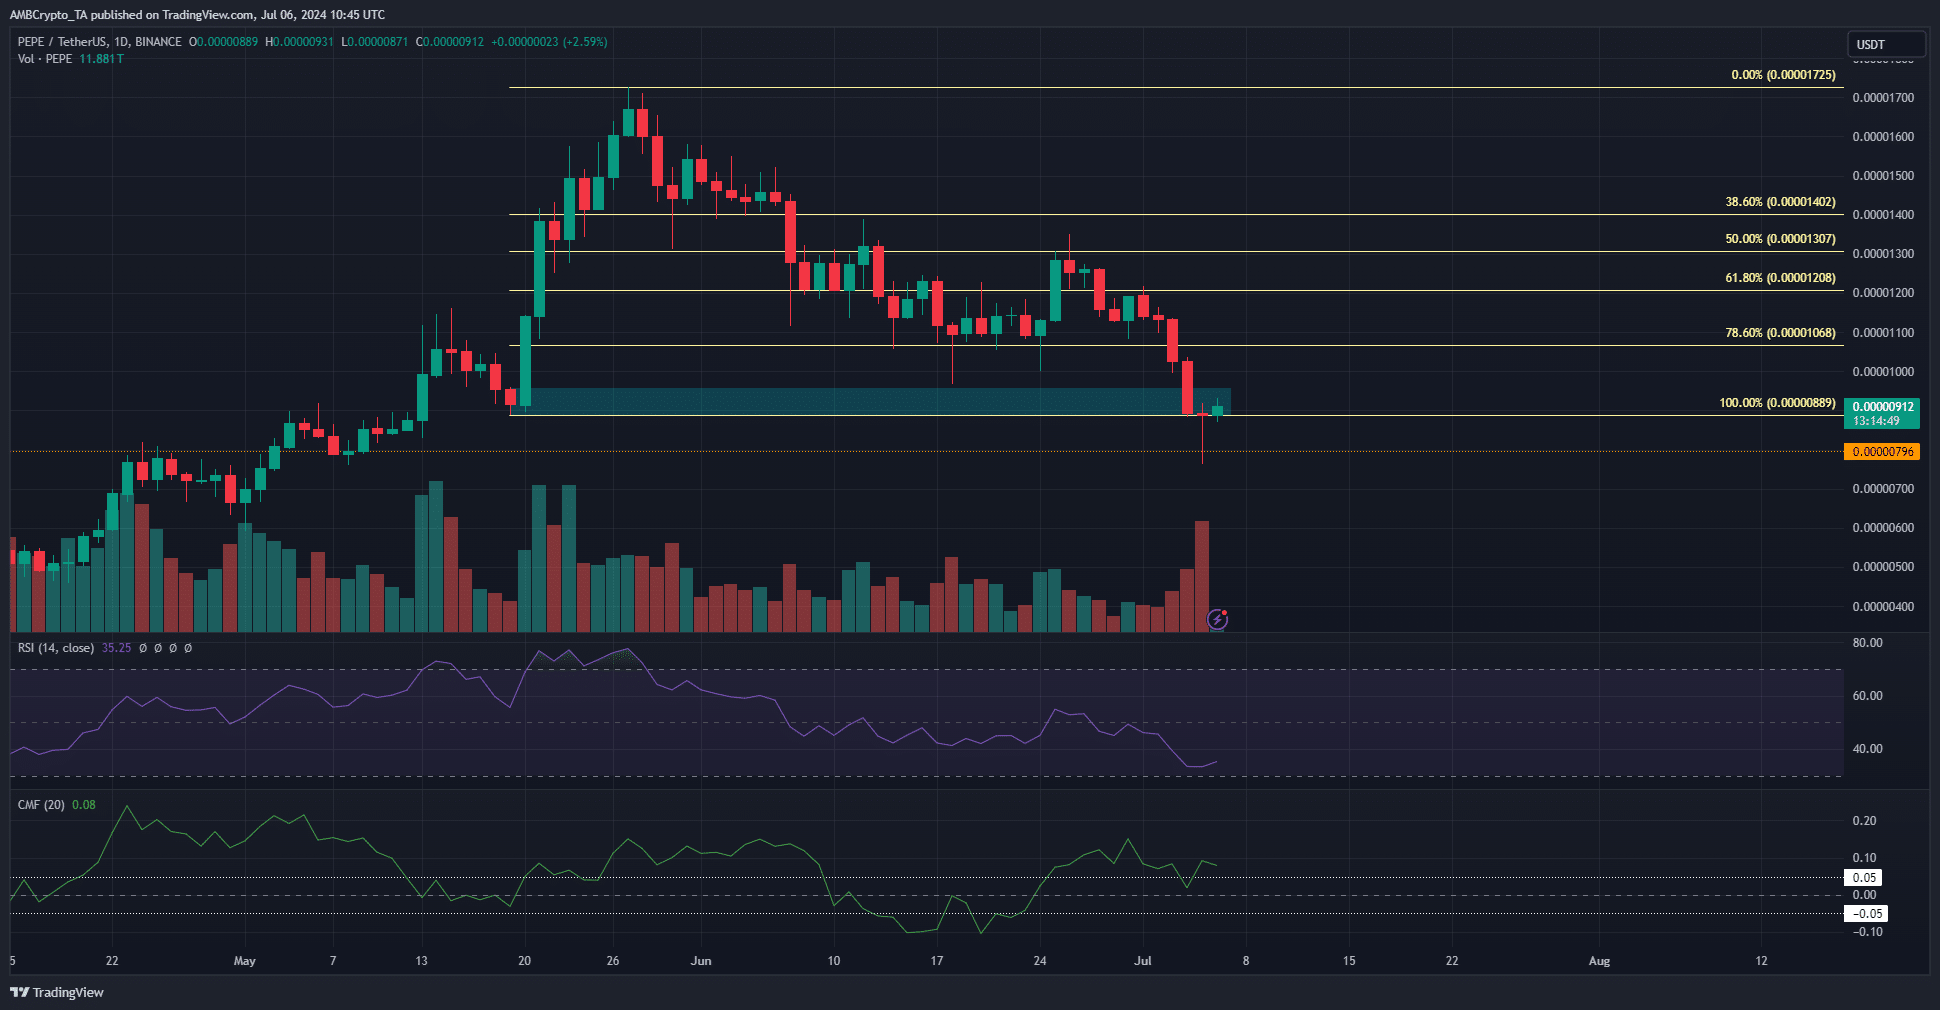This screenshot has width=1940, height=1010.
Task: Click the high price H0.00000931 in legend
Action: tap(299, 42)
